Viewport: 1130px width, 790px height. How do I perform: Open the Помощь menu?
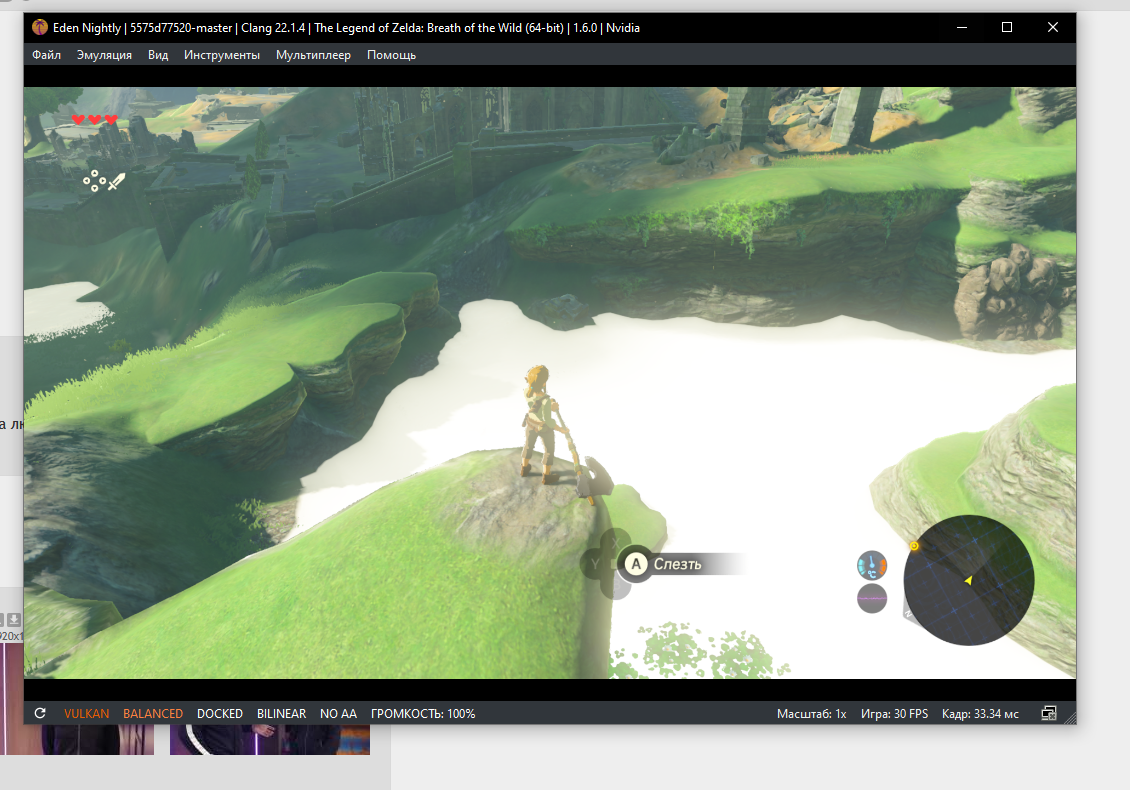[391, 55]
